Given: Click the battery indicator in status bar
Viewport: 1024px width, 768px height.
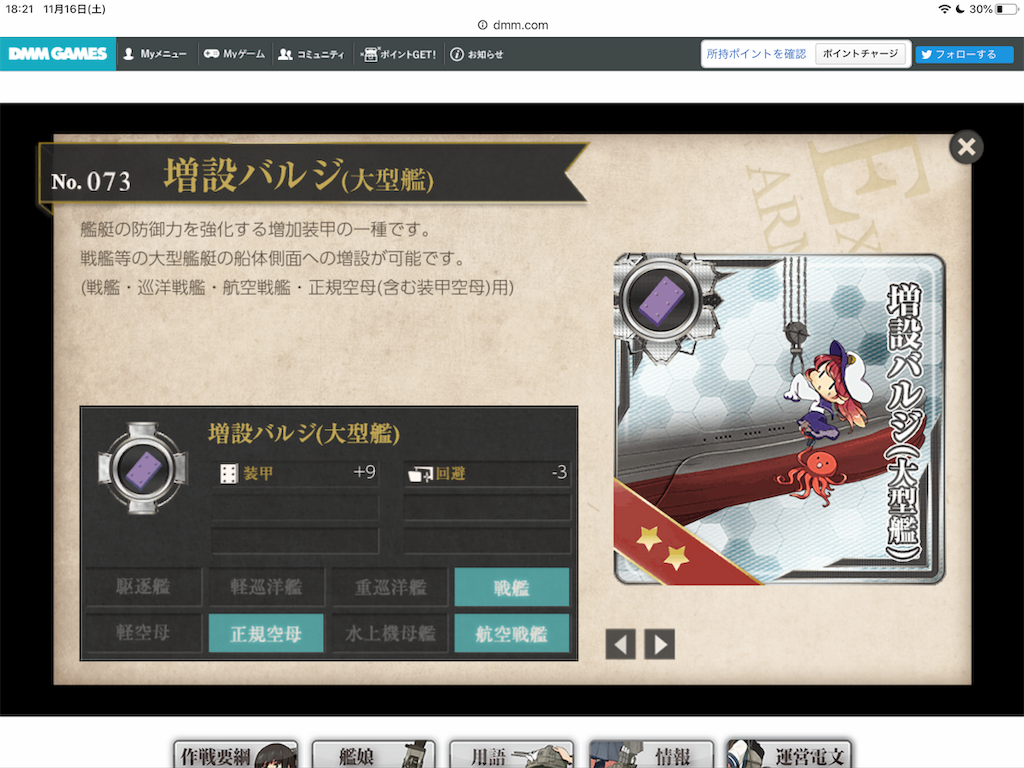Looking at the screenshot, I should click(x=1006, y=9).
